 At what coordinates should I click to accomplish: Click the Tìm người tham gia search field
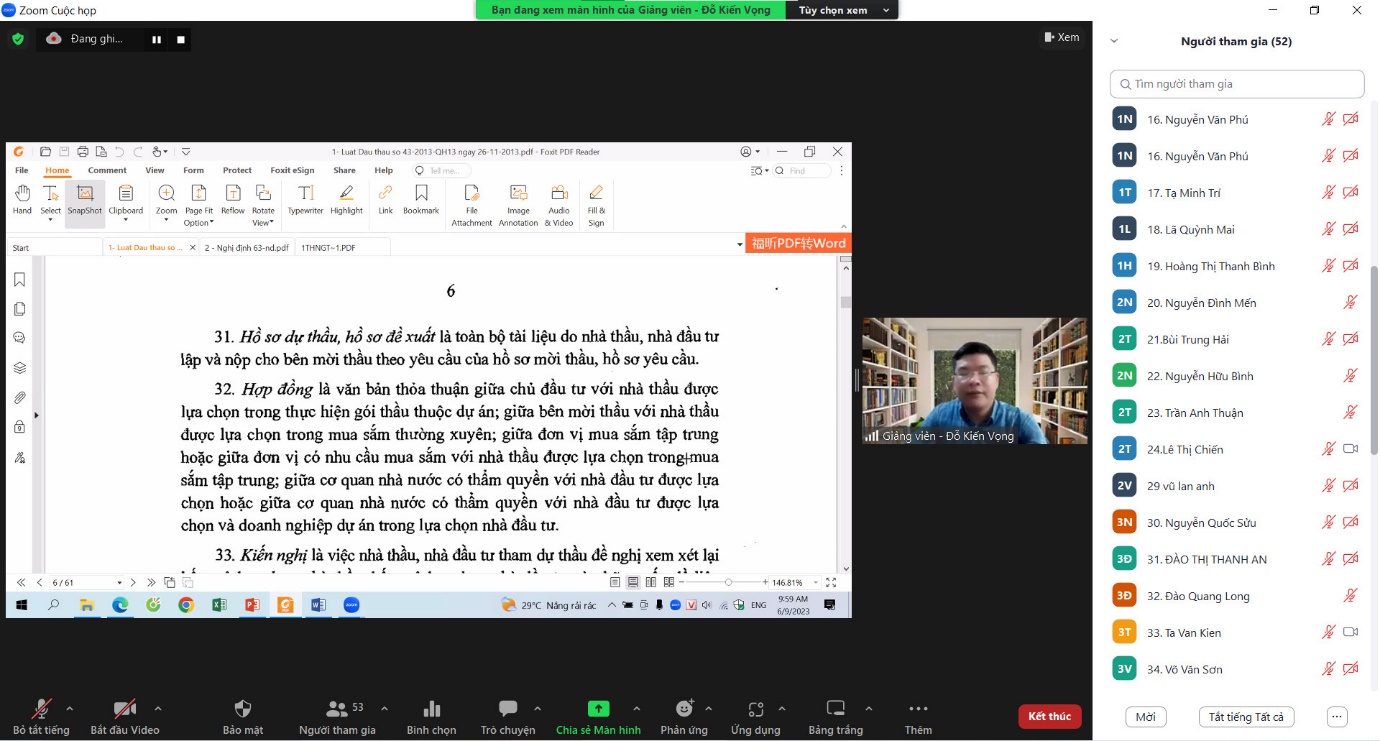coord(1237,84)
